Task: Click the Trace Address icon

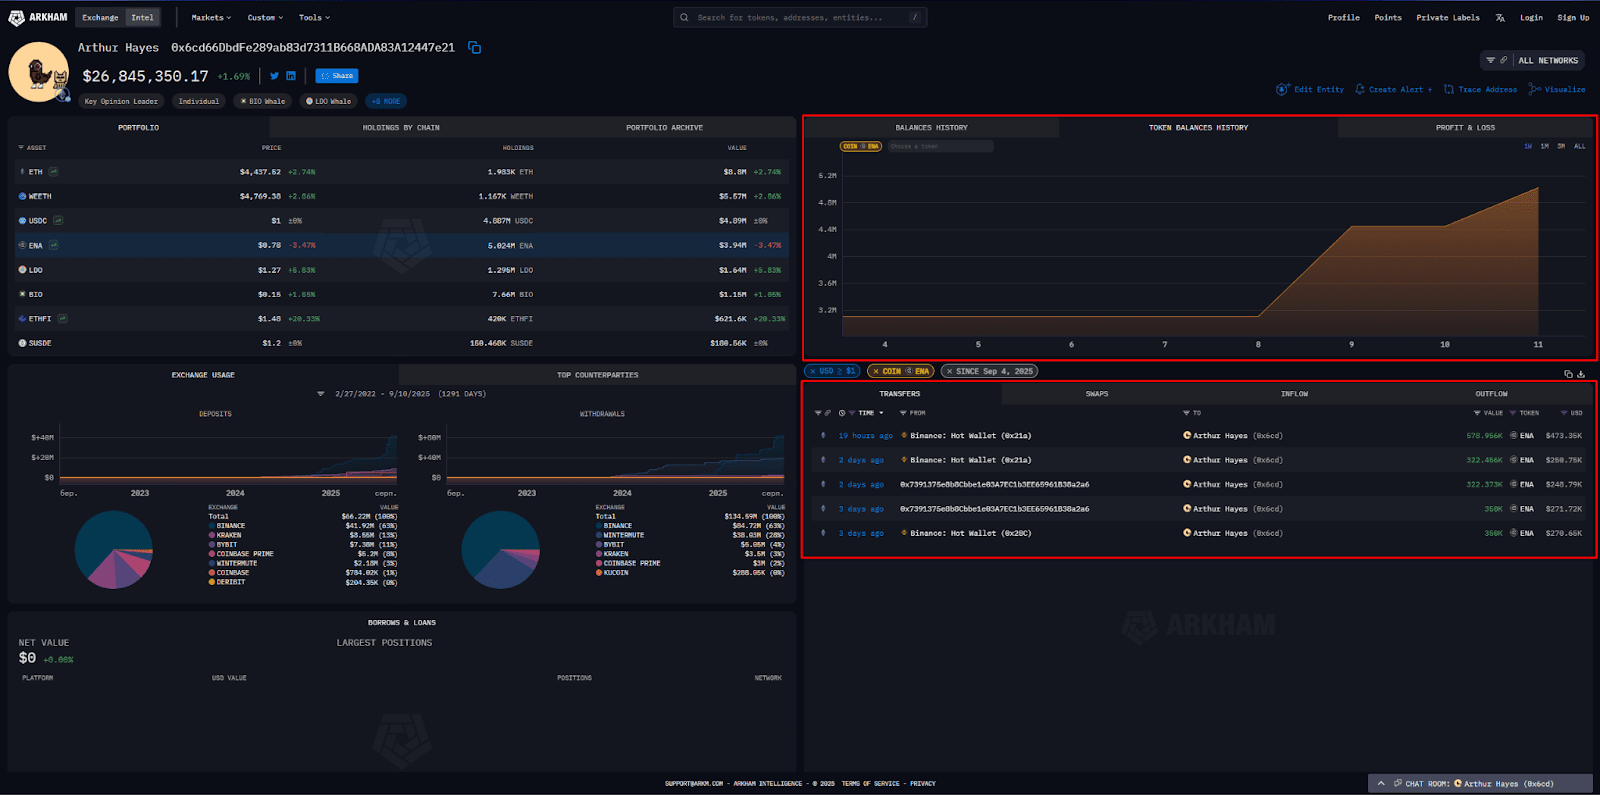Action: click(x=1449, y=89)
